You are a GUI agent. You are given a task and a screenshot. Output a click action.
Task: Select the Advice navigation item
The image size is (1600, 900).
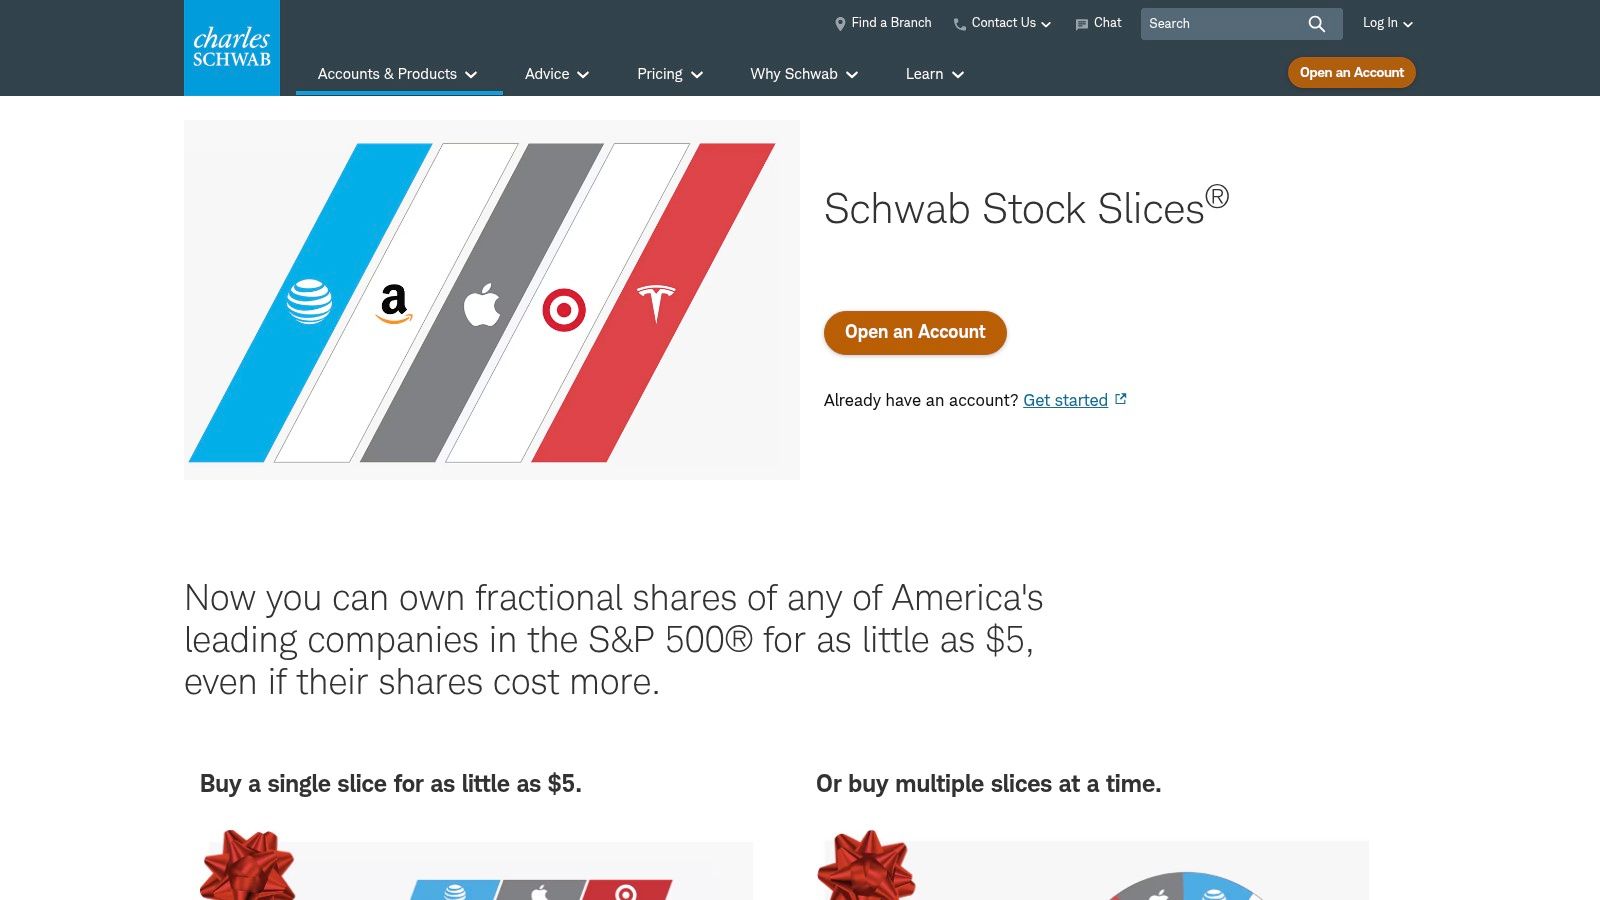(x=555, y=73)
